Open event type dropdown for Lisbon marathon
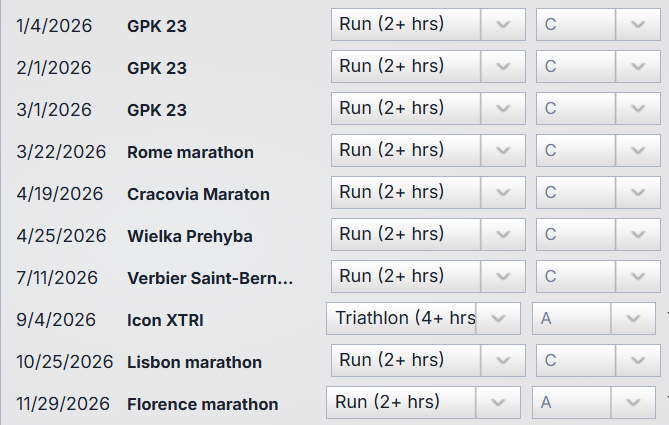 click(x=502, y=361)
